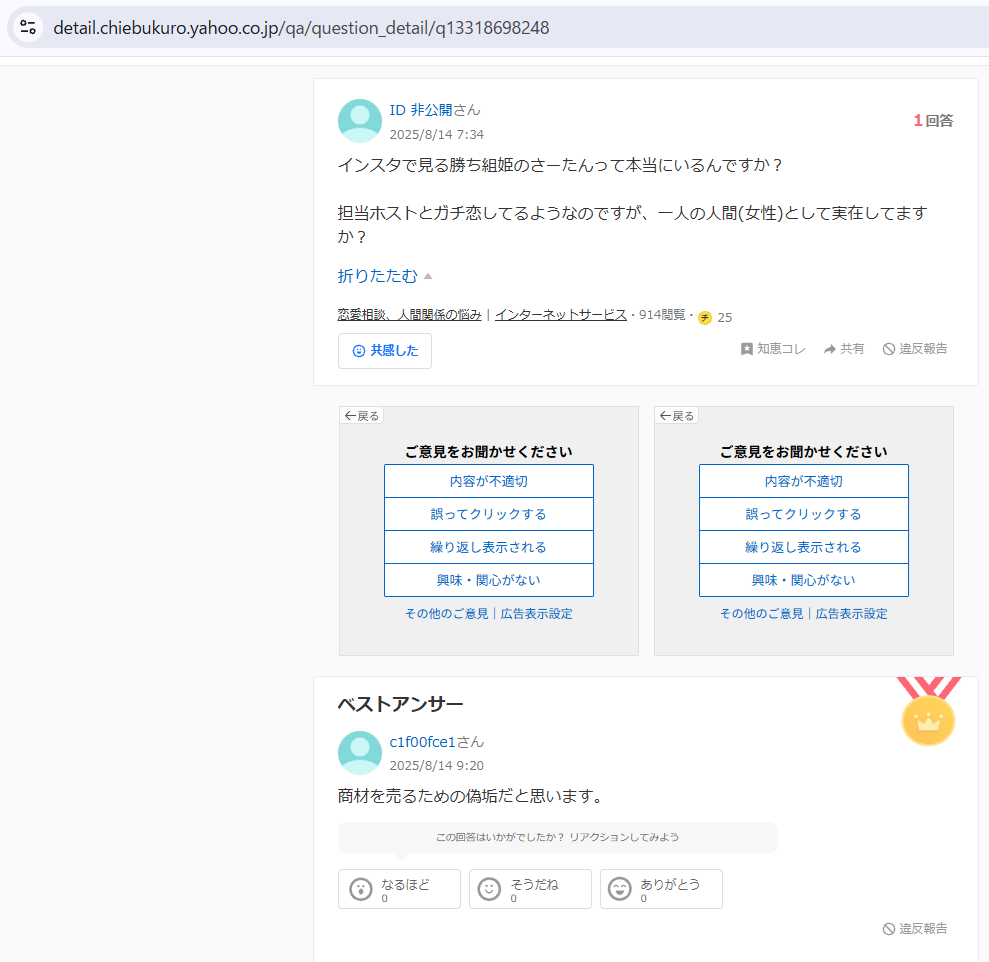The width and height of the screenshot is (989, 962).
Task: Open c1f00fce1 answerer's avatar
Action: click(360, 753)
